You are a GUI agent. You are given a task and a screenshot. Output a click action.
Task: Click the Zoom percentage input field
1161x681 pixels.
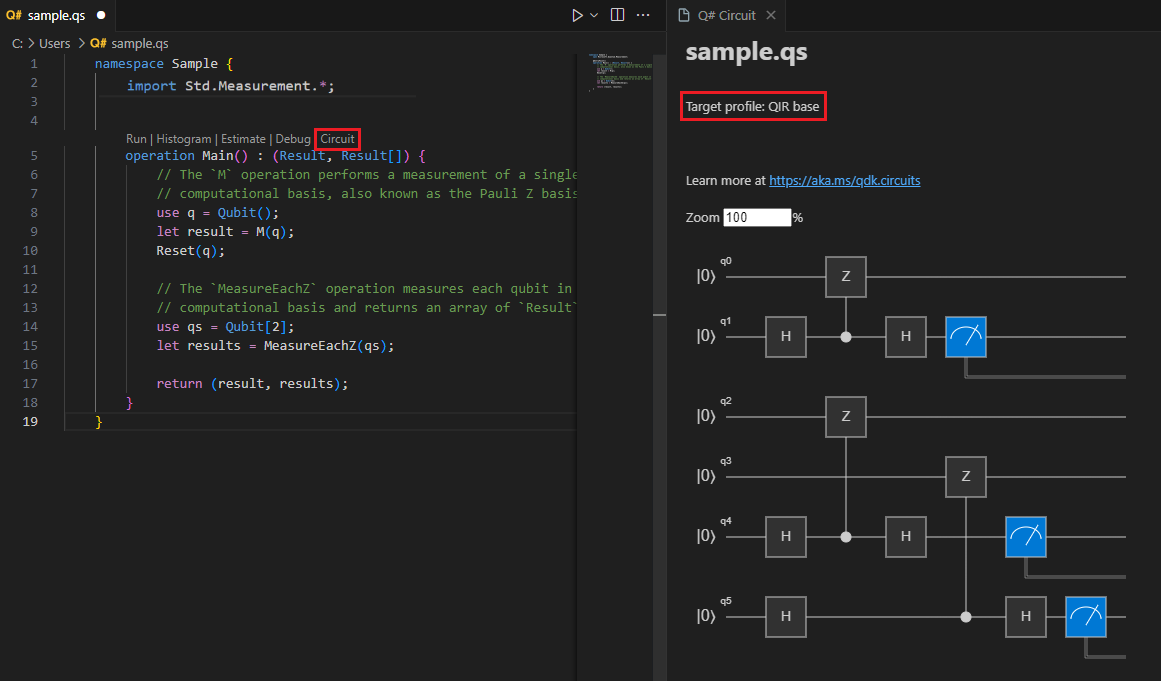(x=757, y=217)
